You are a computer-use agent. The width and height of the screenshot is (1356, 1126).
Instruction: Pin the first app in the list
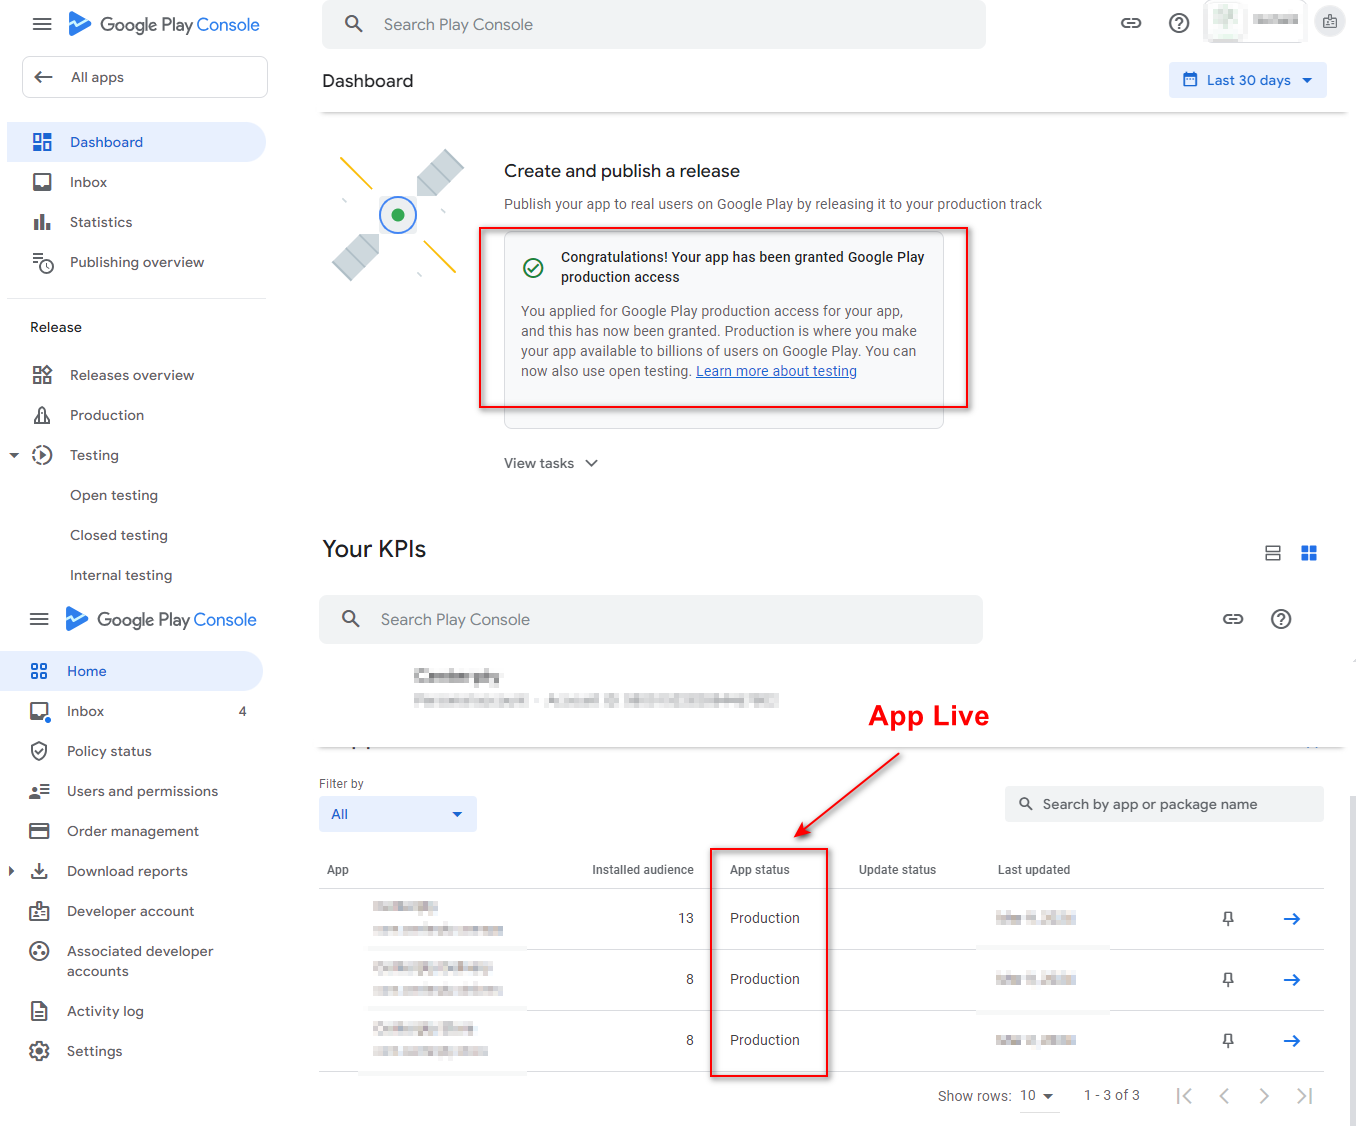pyautogui.click(x=1228, y=918)
